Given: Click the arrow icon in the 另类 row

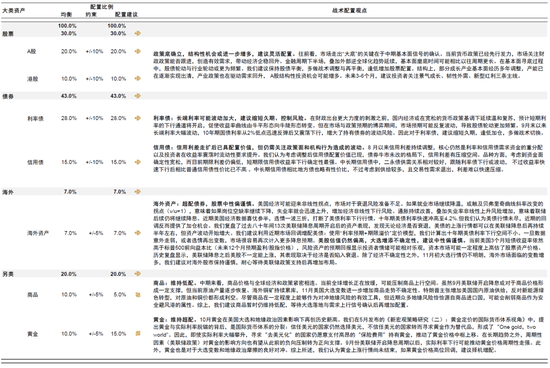Looking at the screenshot, I should click(138, 274).
